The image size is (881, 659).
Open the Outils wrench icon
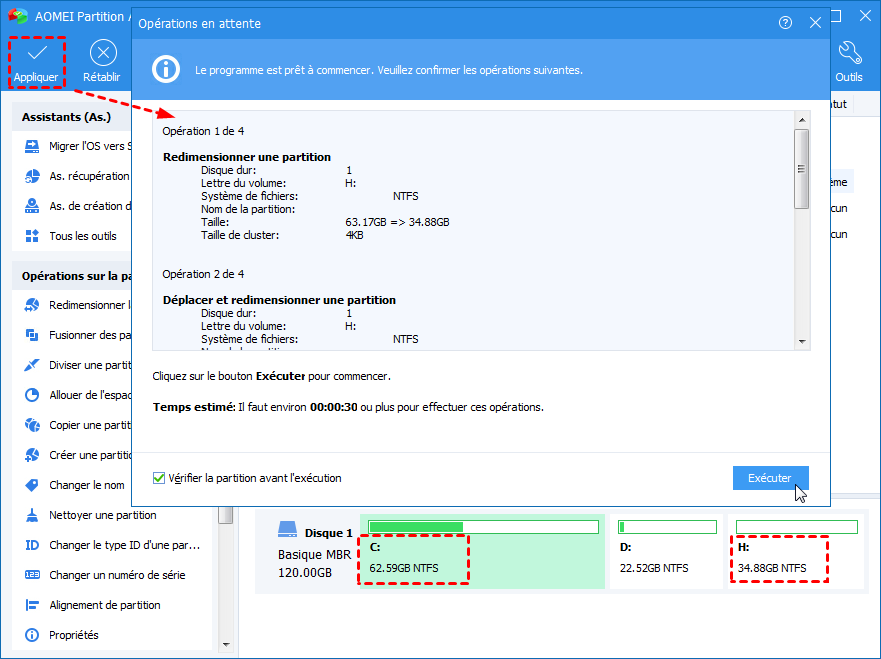[849, 54]
